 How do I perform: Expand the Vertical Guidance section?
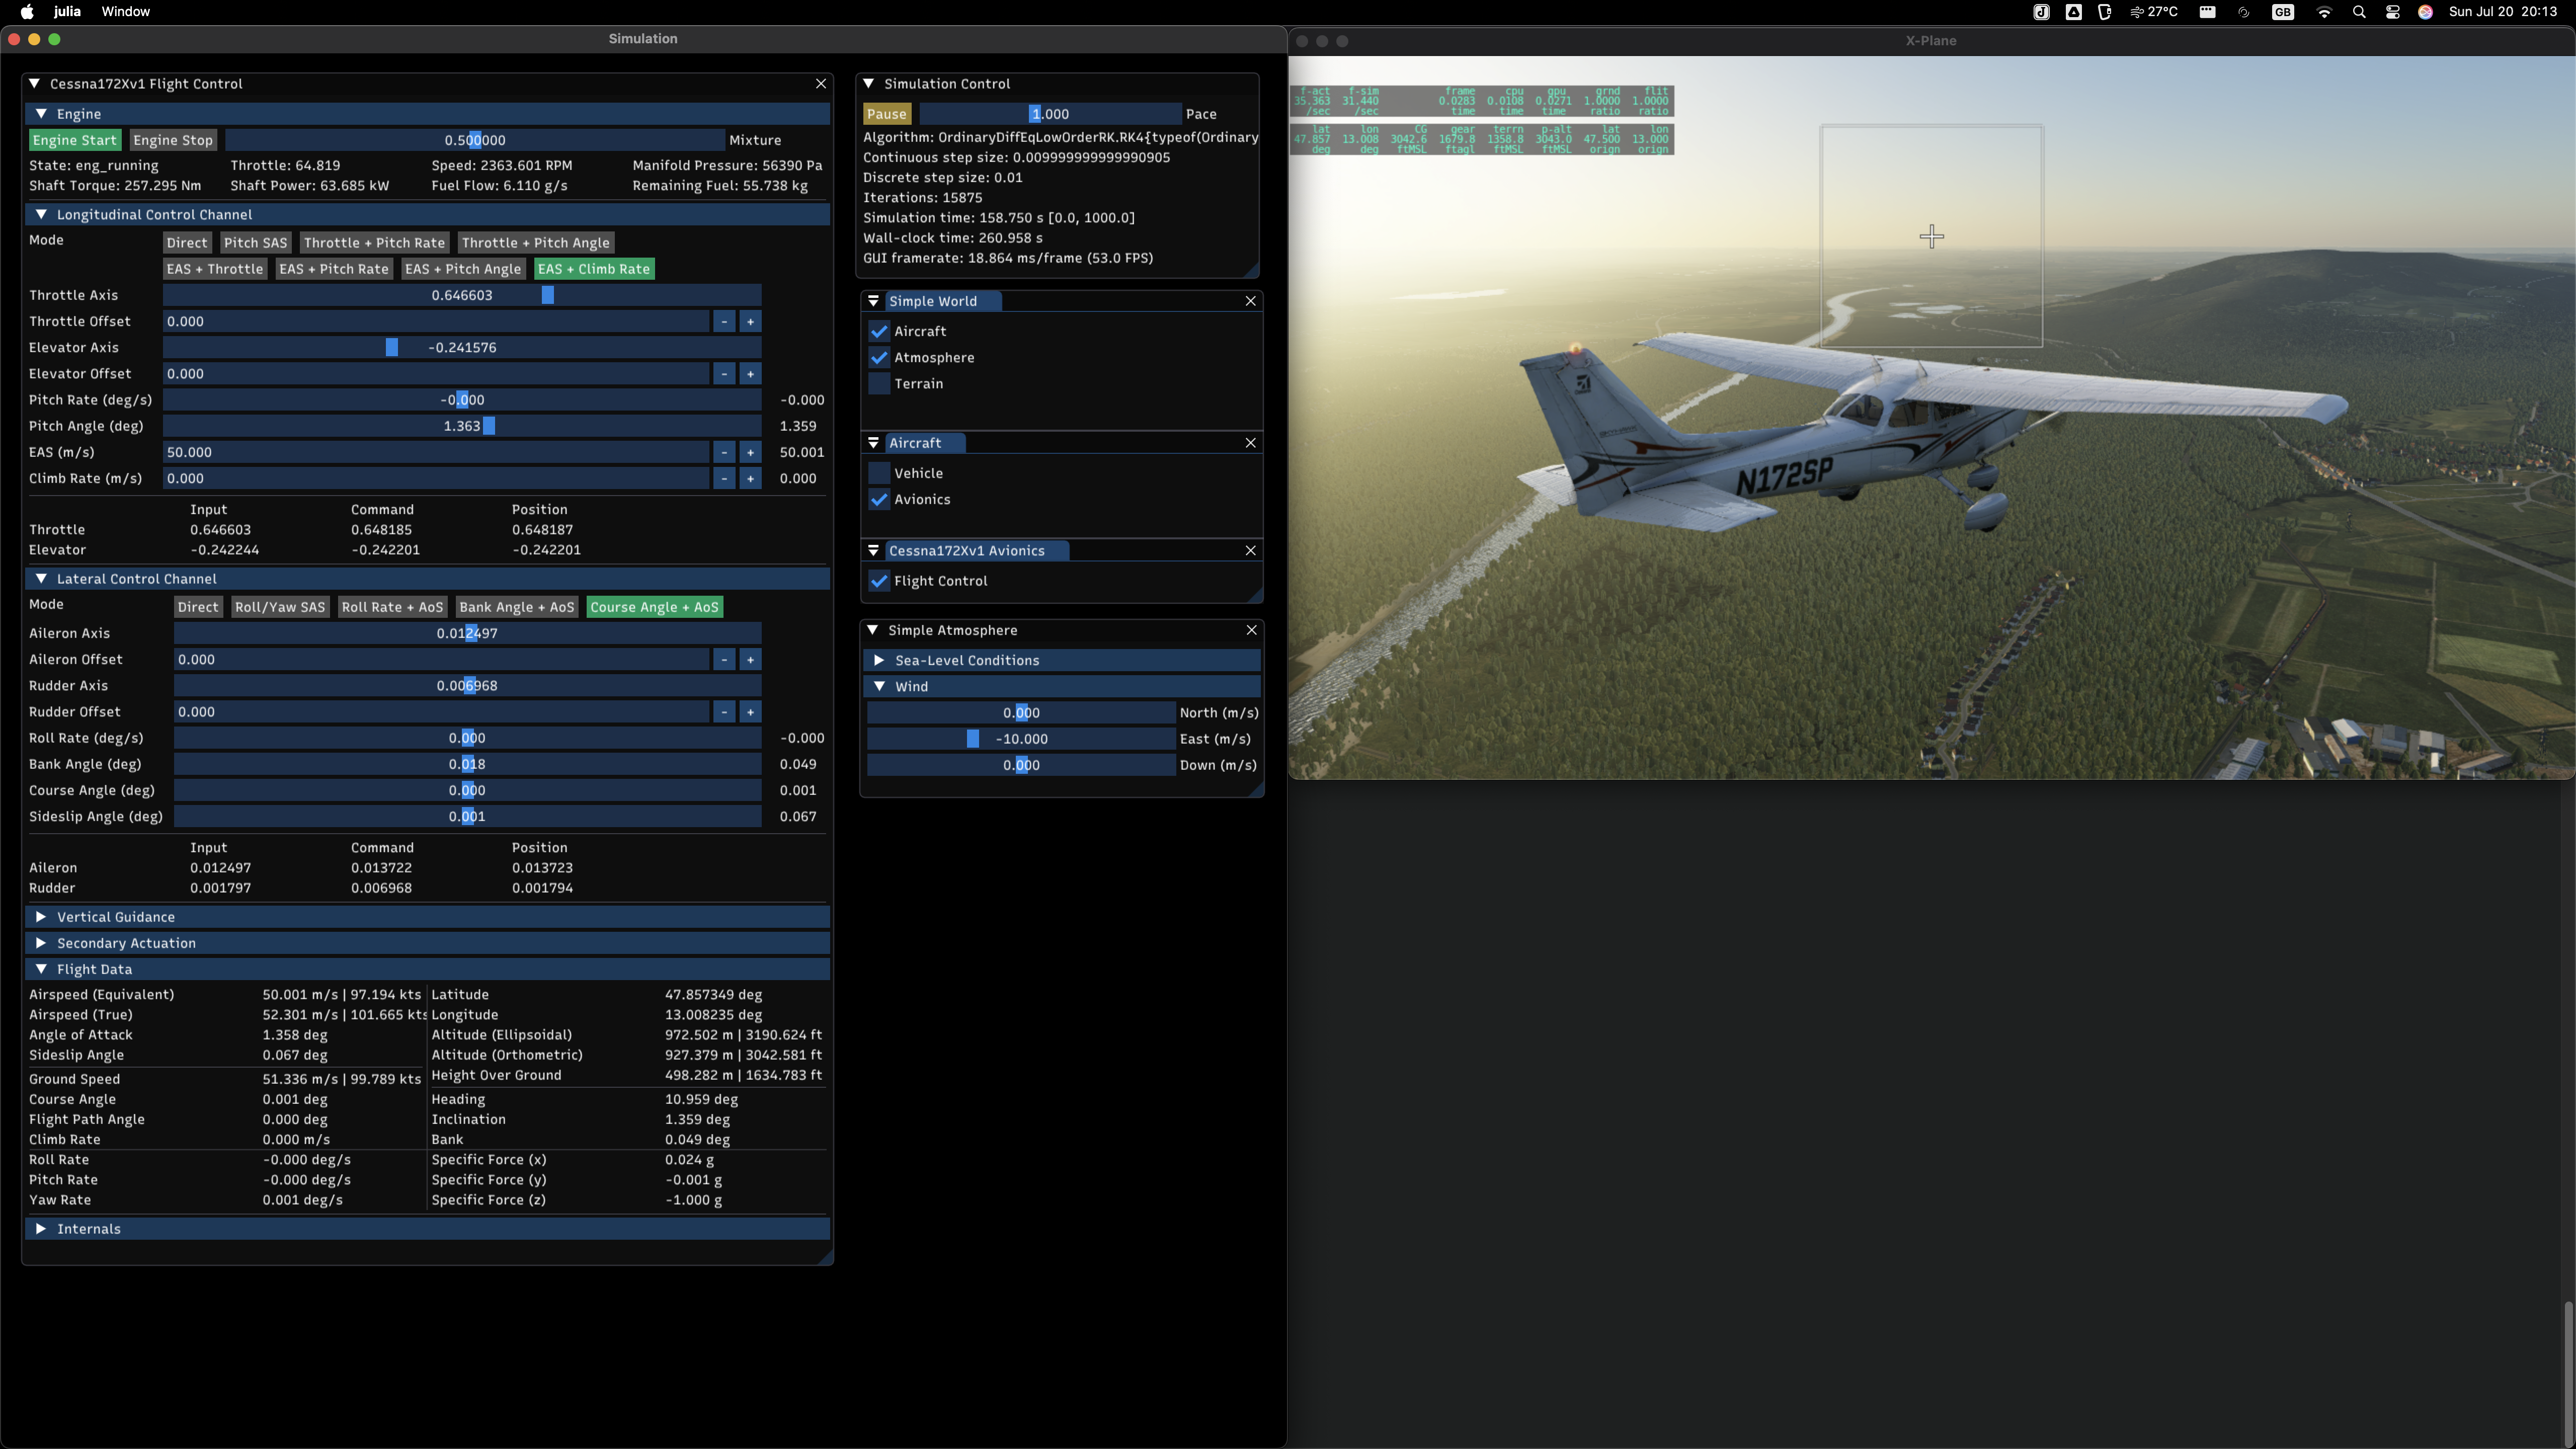[41, 917]
